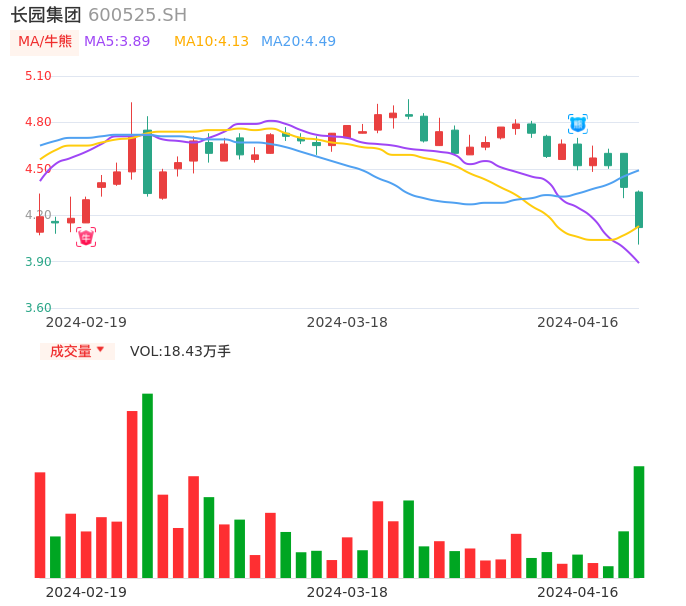The height and width of the screenshot is (606, 686).
Task: Click the first red volume bar on left
Action: tap(40, 524)
